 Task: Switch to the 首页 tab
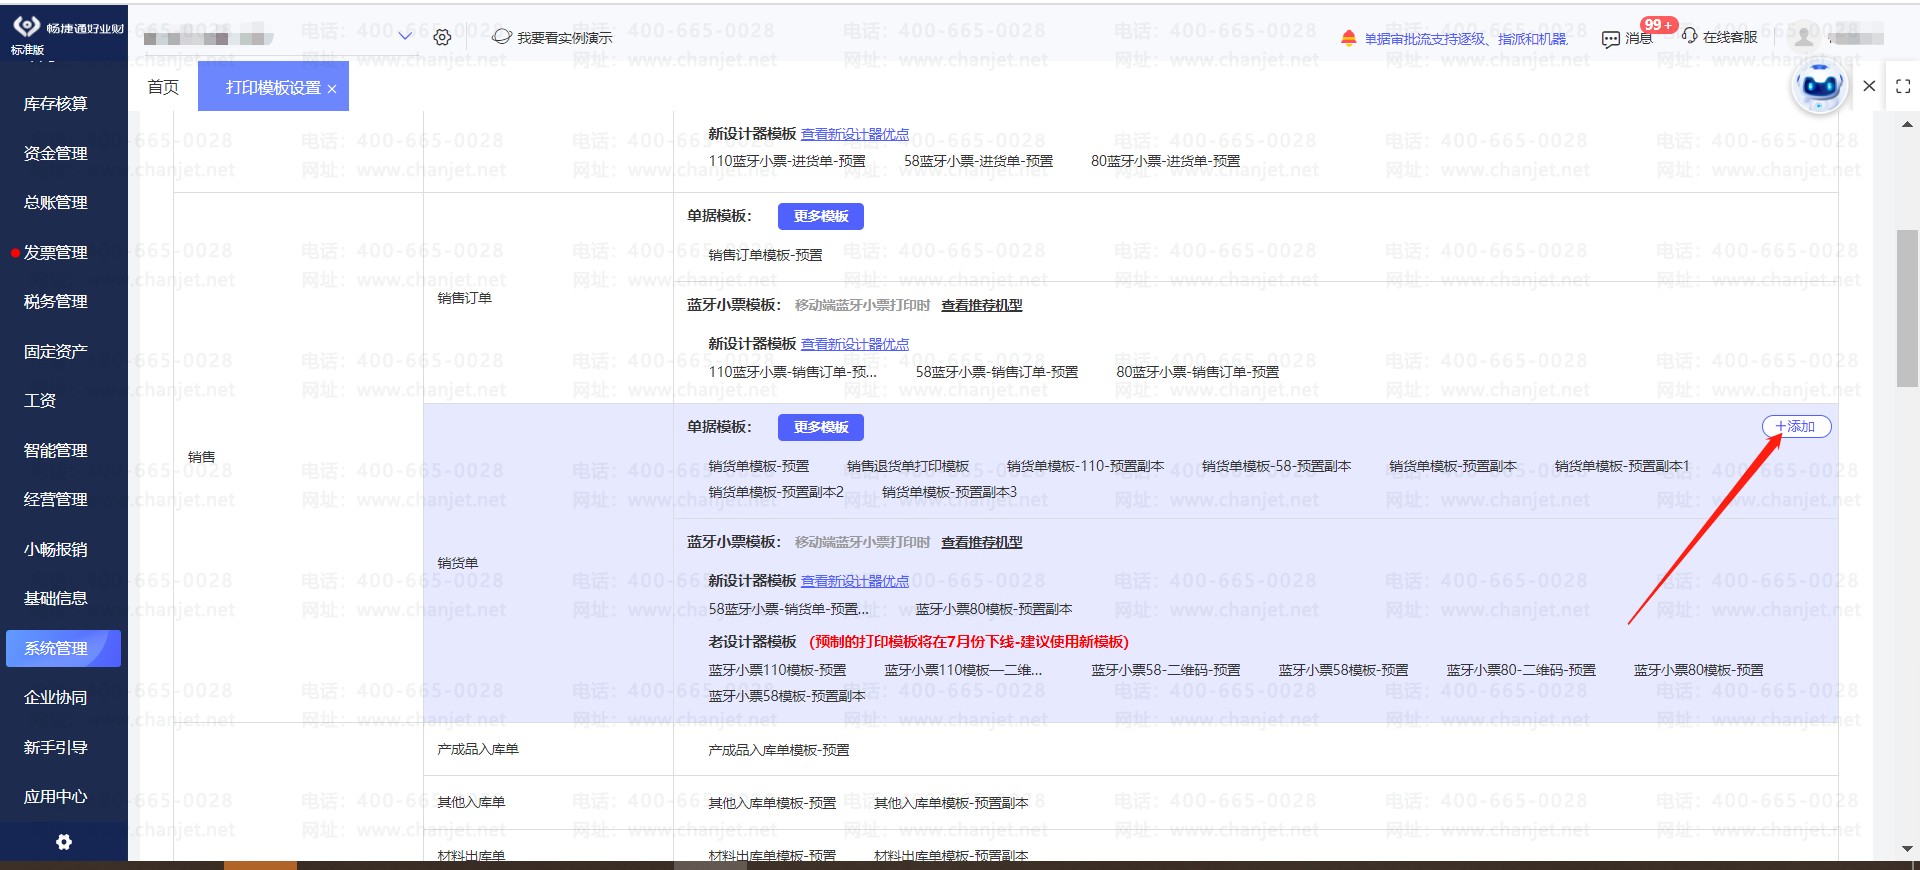tap(163, 87)
